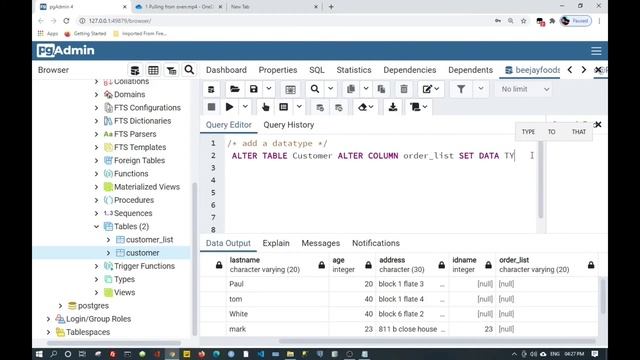Open the Explain results tab
Screen dimensions: 640x360
click(276, 243)
